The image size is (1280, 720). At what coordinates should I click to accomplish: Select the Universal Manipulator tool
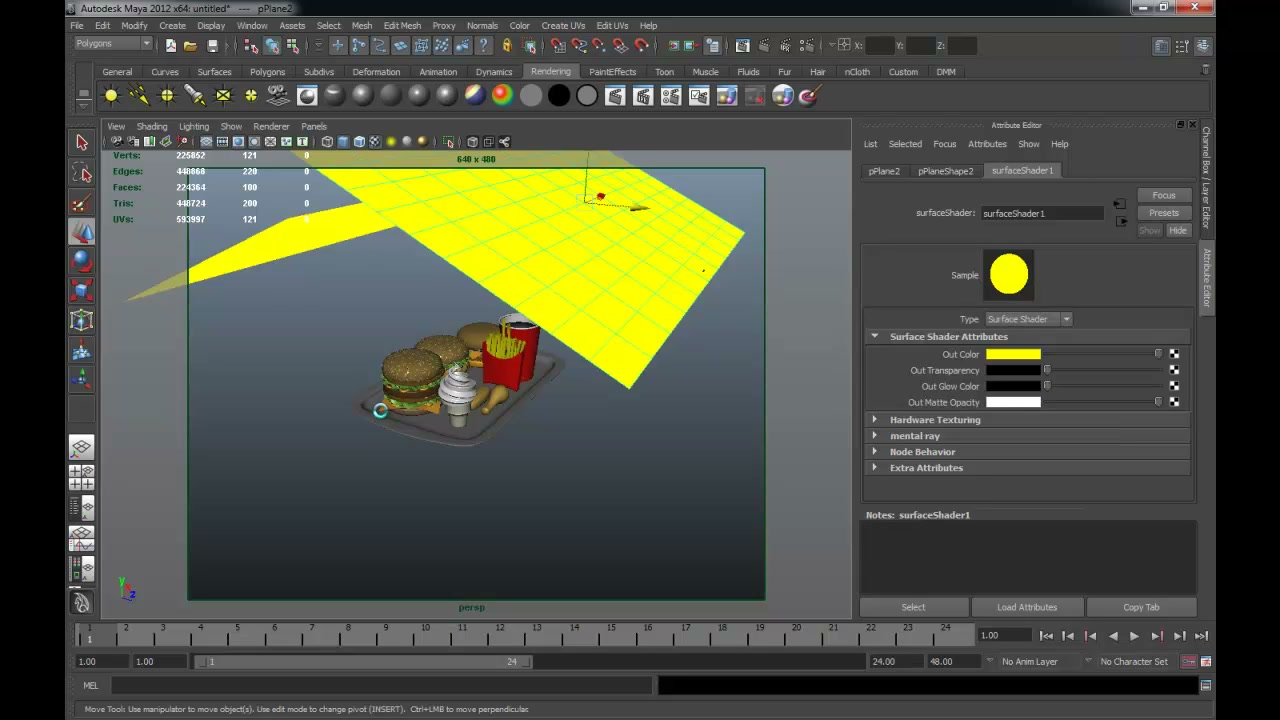82,320
